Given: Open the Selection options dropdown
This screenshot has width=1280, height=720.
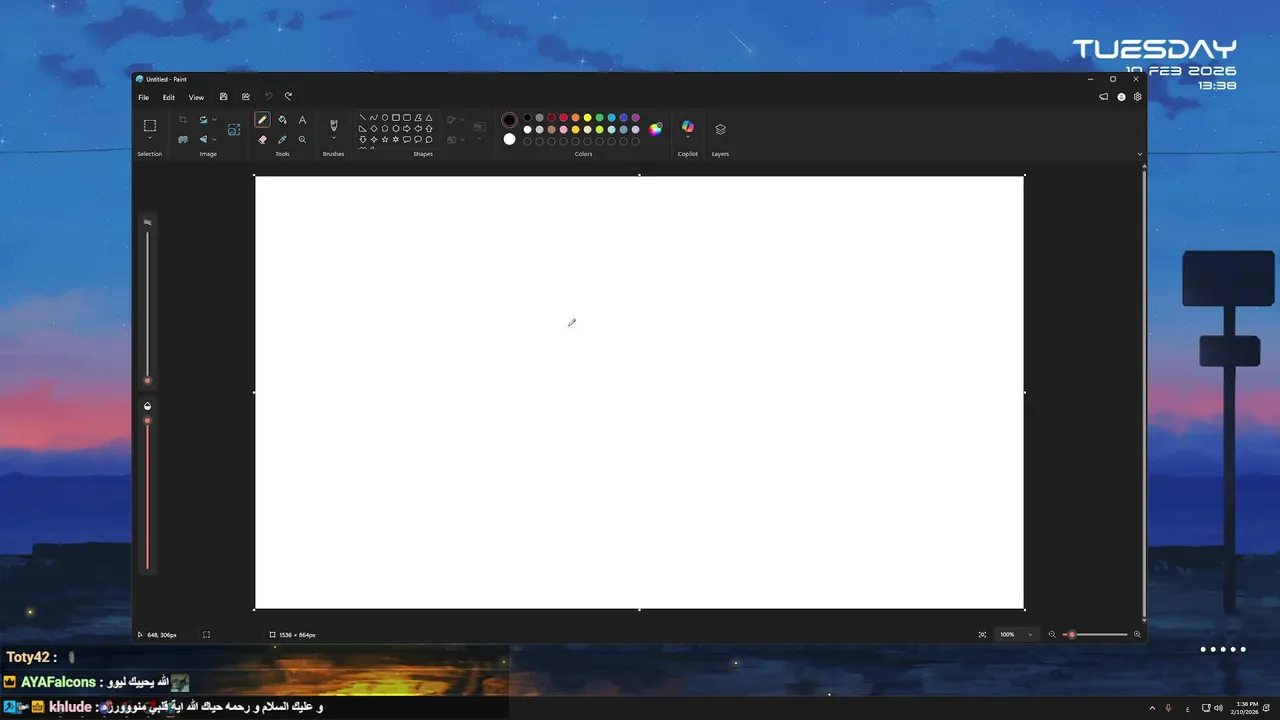Looking at the screenshot, I should [x=149, y=138].
